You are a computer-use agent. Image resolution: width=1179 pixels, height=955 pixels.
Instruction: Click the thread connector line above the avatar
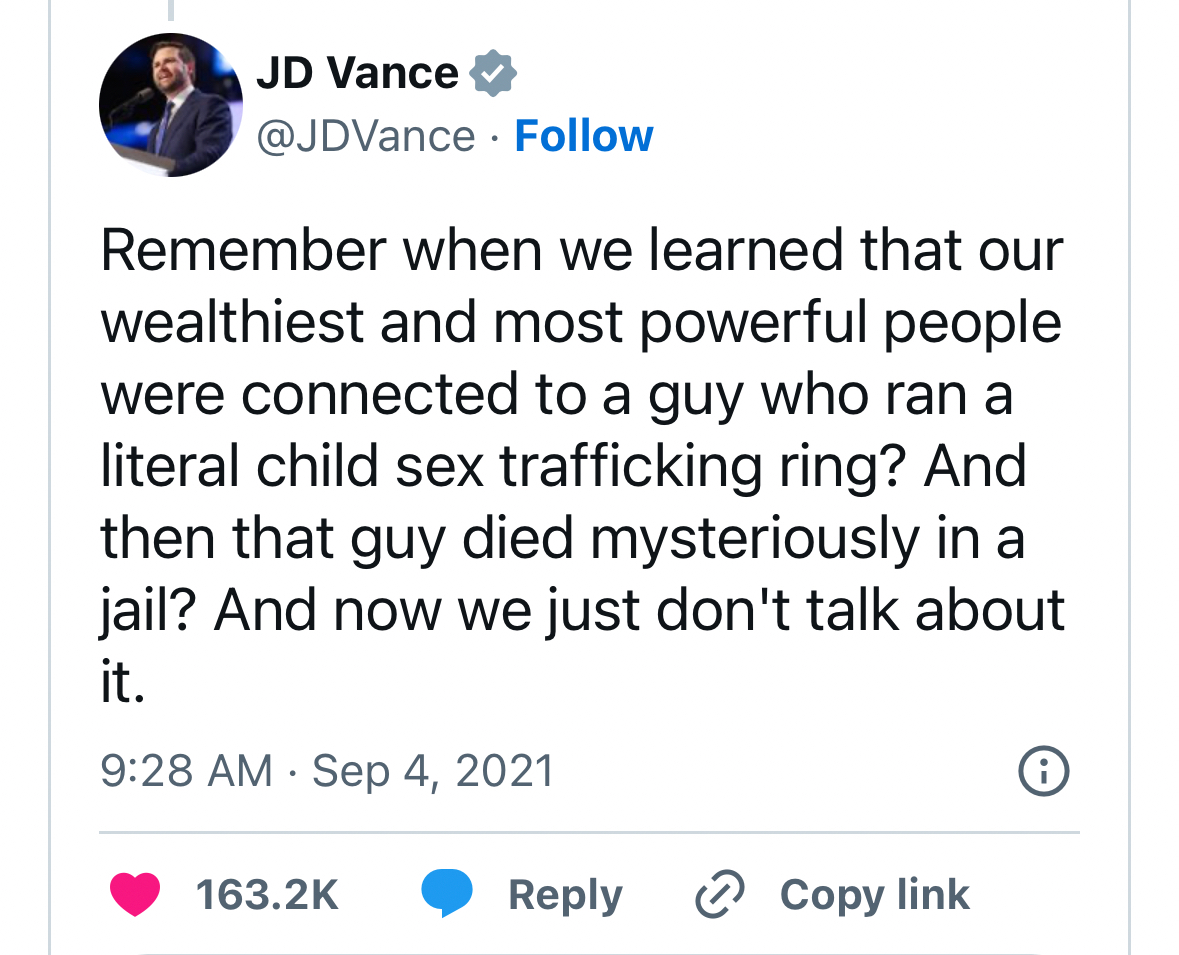point(171,9)
